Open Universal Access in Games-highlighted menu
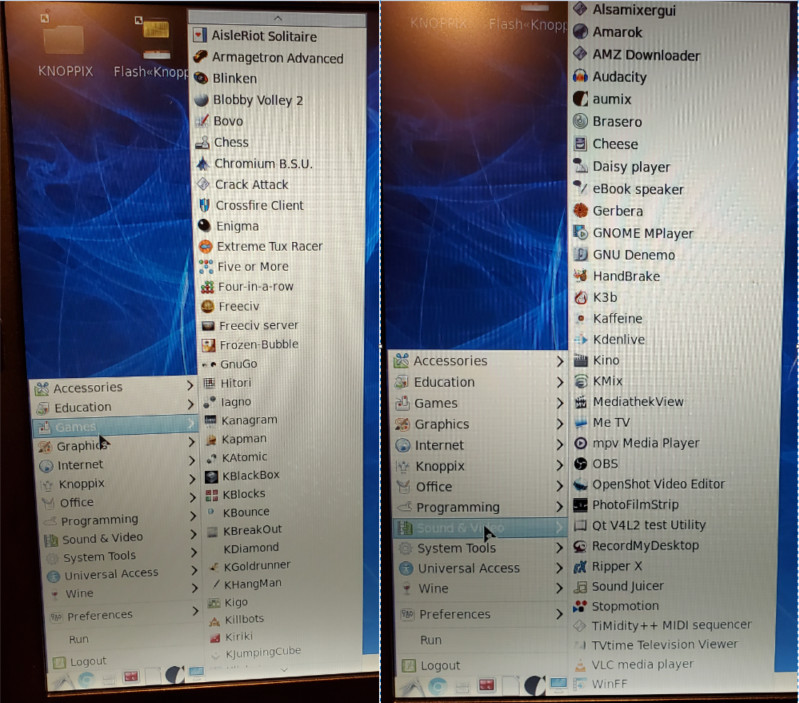 (122, 574)
